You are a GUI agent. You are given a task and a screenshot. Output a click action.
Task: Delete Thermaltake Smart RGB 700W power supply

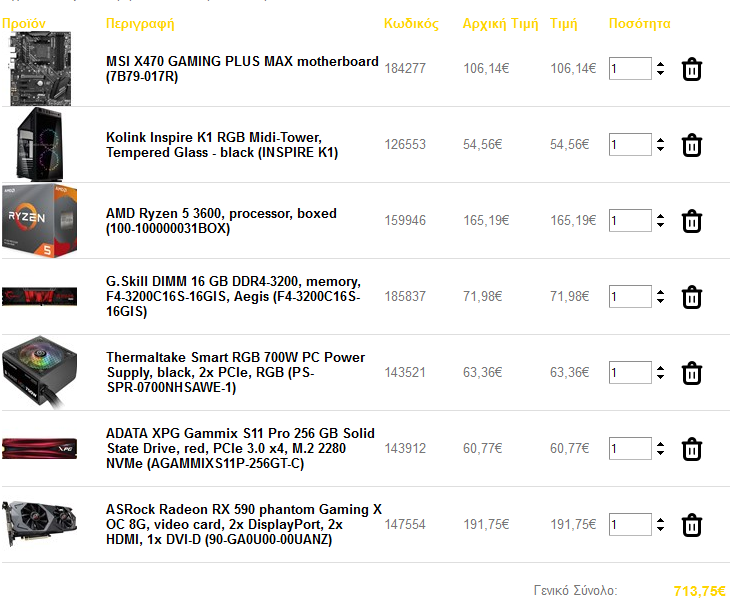[x=691, y=373]
